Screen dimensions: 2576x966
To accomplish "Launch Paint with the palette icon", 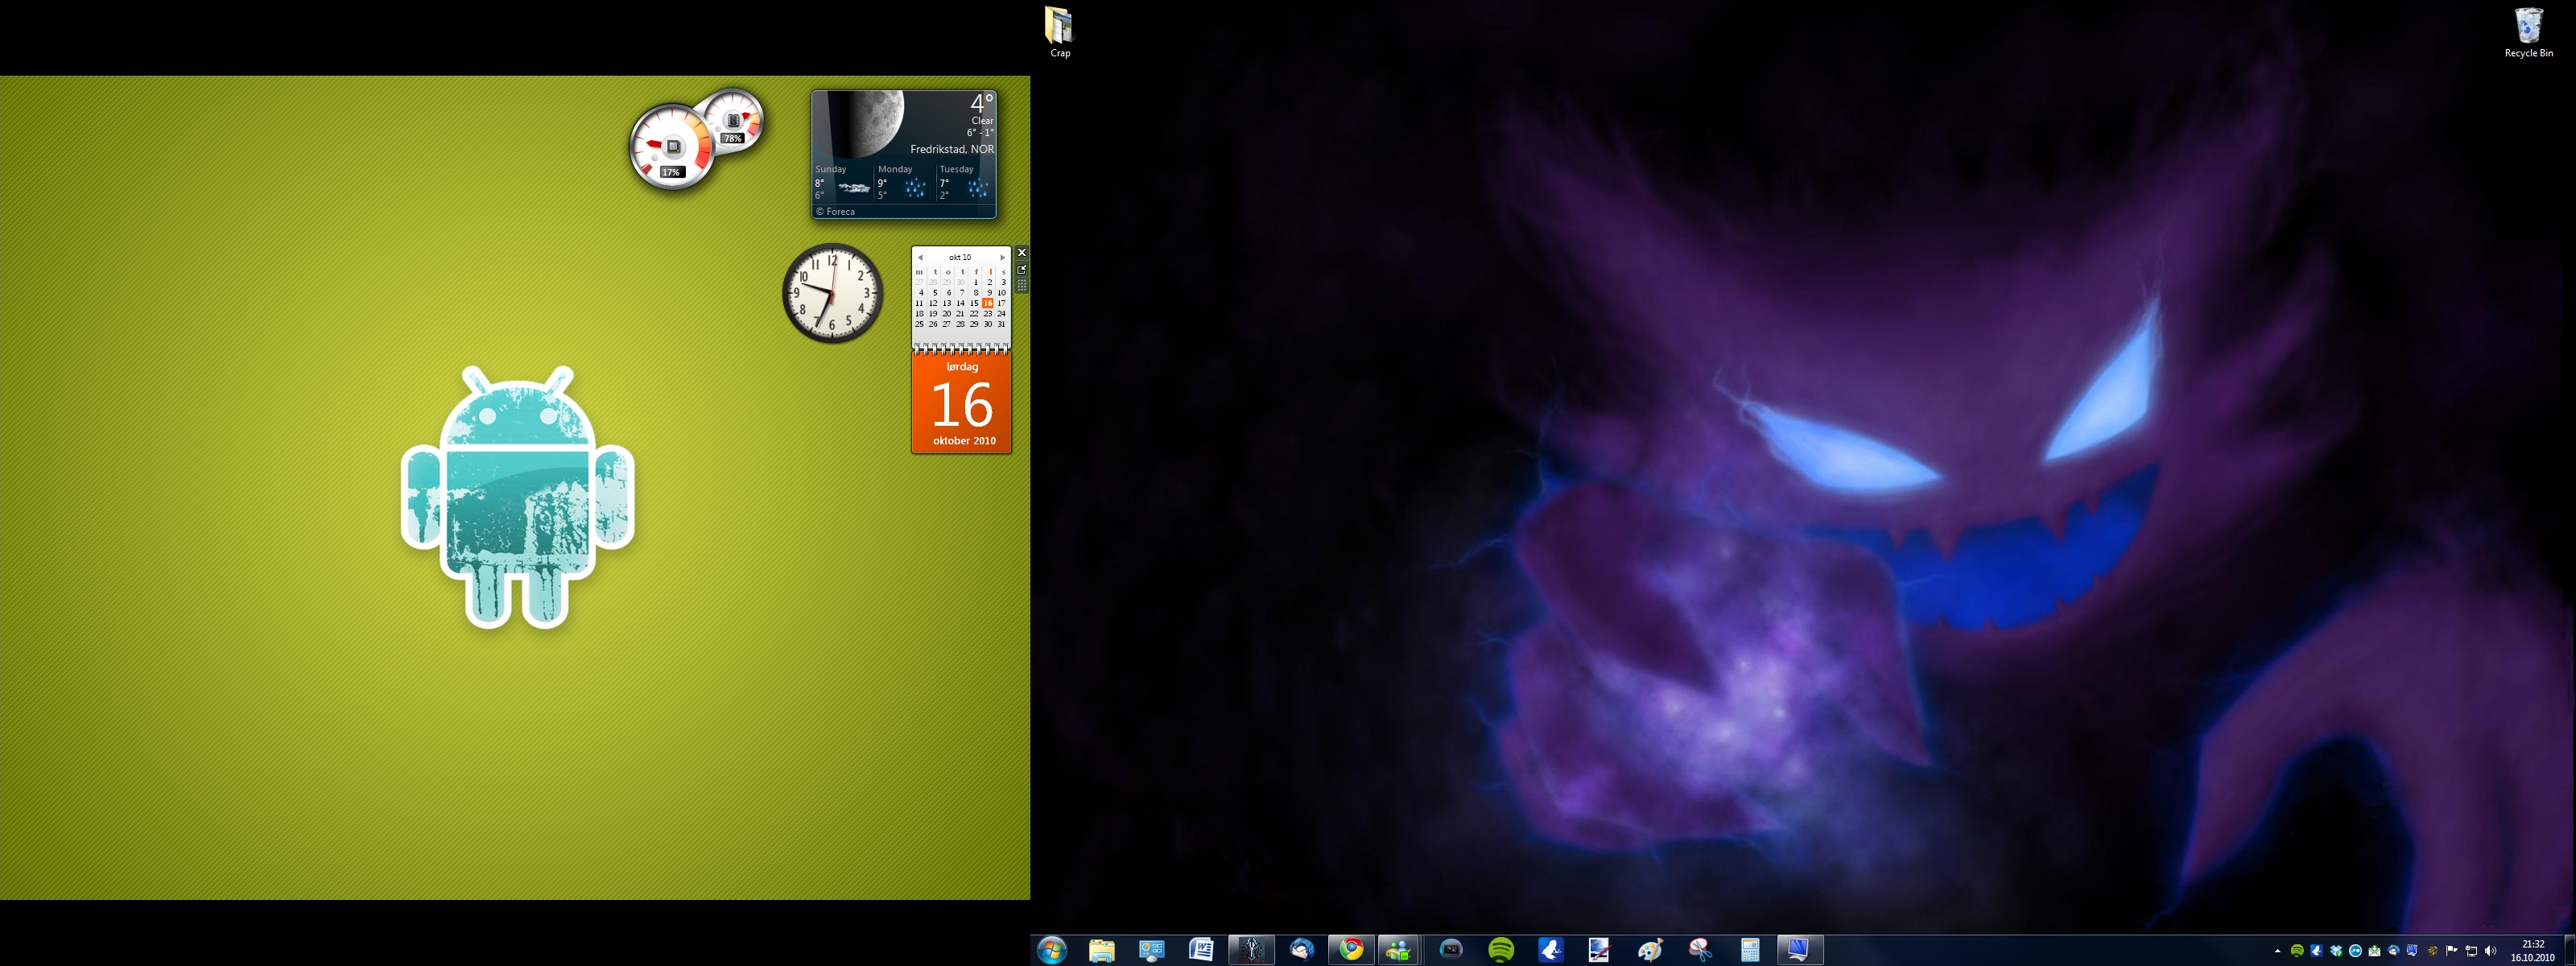I will (x=1650, y=950).
